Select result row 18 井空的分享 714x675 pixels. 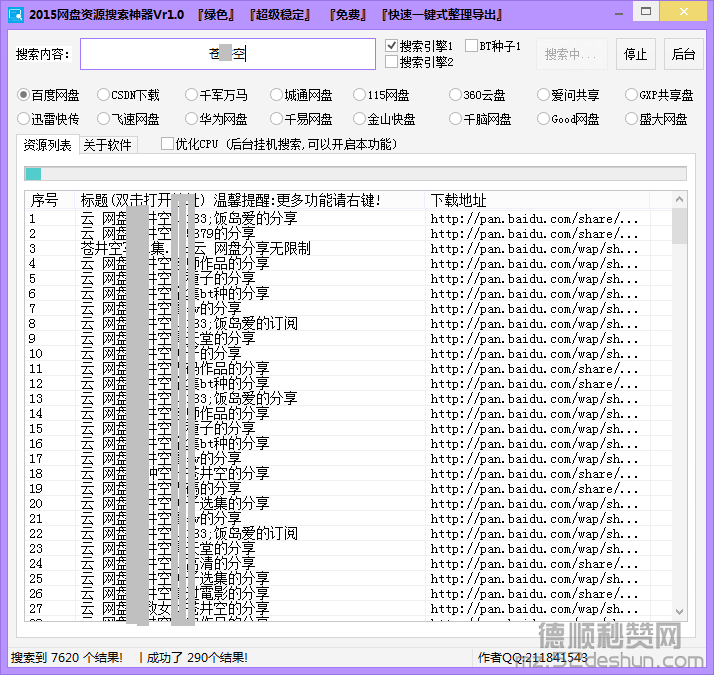click(348, 474)
